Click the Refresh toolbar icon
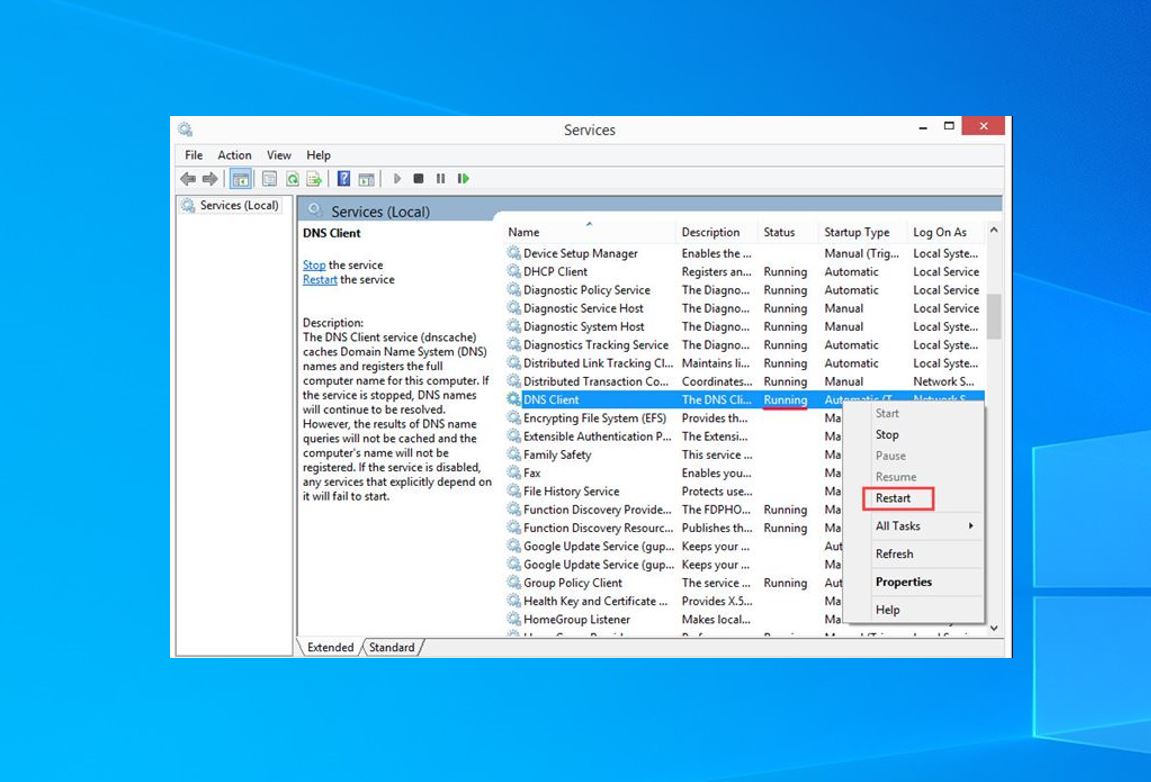The width and height of the screenshot is (1151, 782). pos(293,179)
